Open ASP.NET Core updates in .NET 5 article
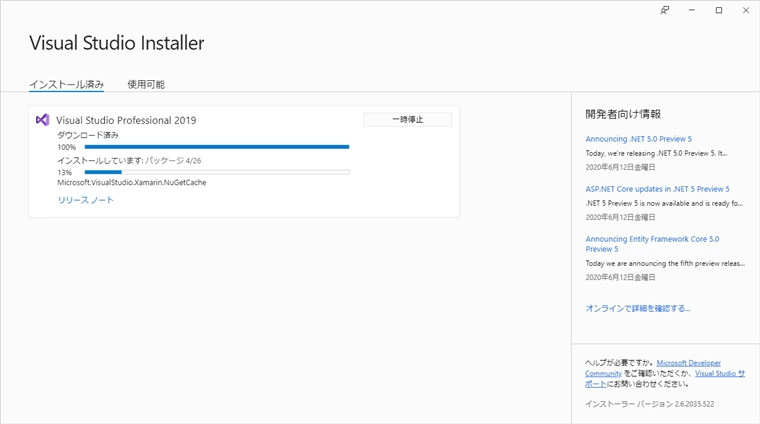 point(657,189)
